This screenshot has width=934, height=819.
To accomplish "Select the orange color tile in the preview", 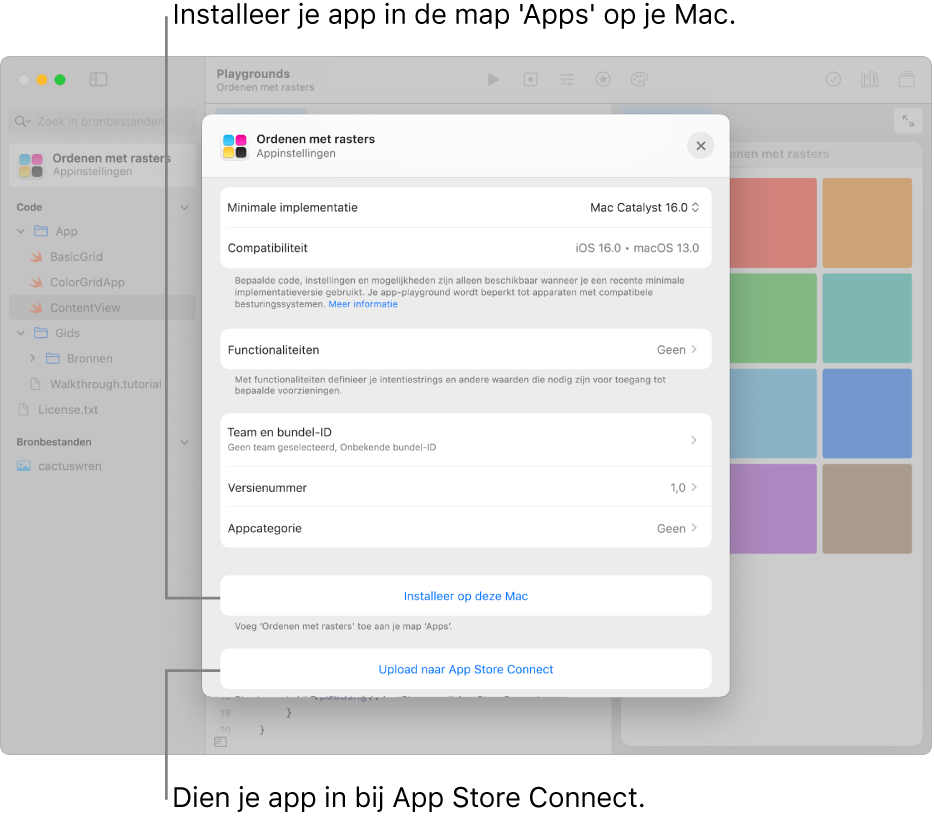I will click(x=866, y=223).
